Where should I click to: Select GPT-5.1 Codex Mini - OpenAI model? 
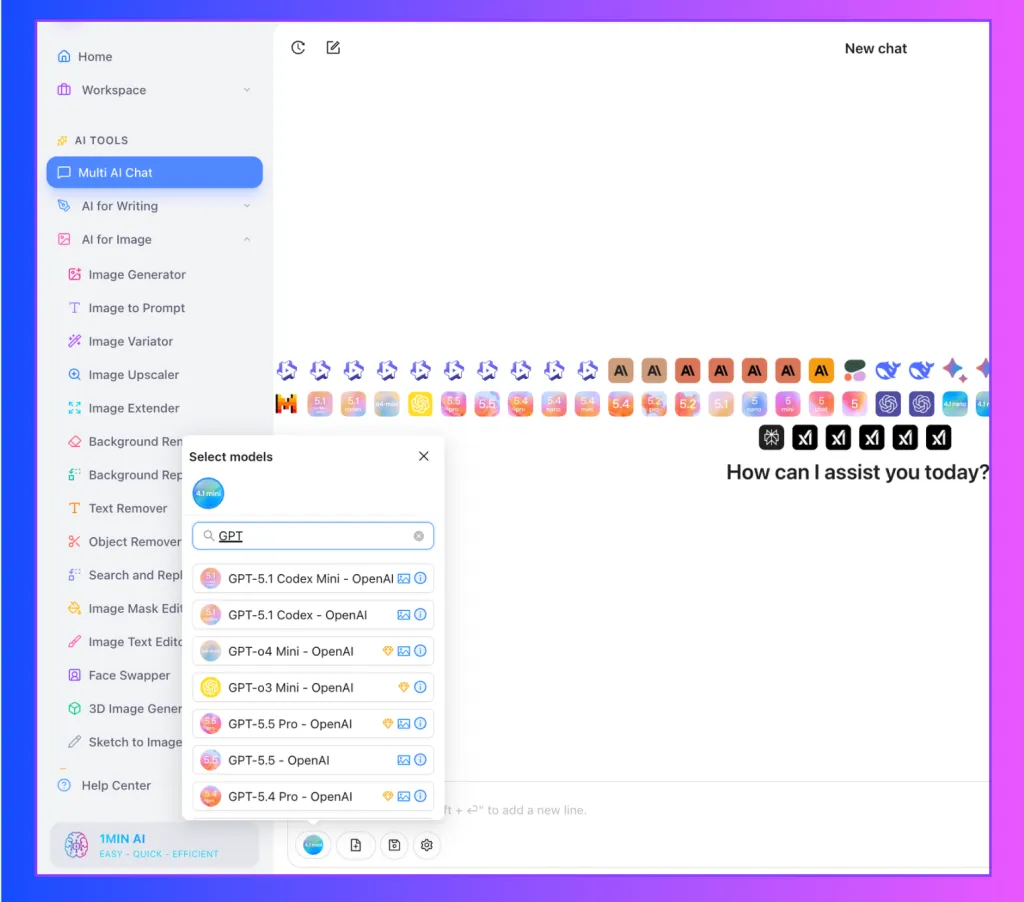click(x=313, y=578)
